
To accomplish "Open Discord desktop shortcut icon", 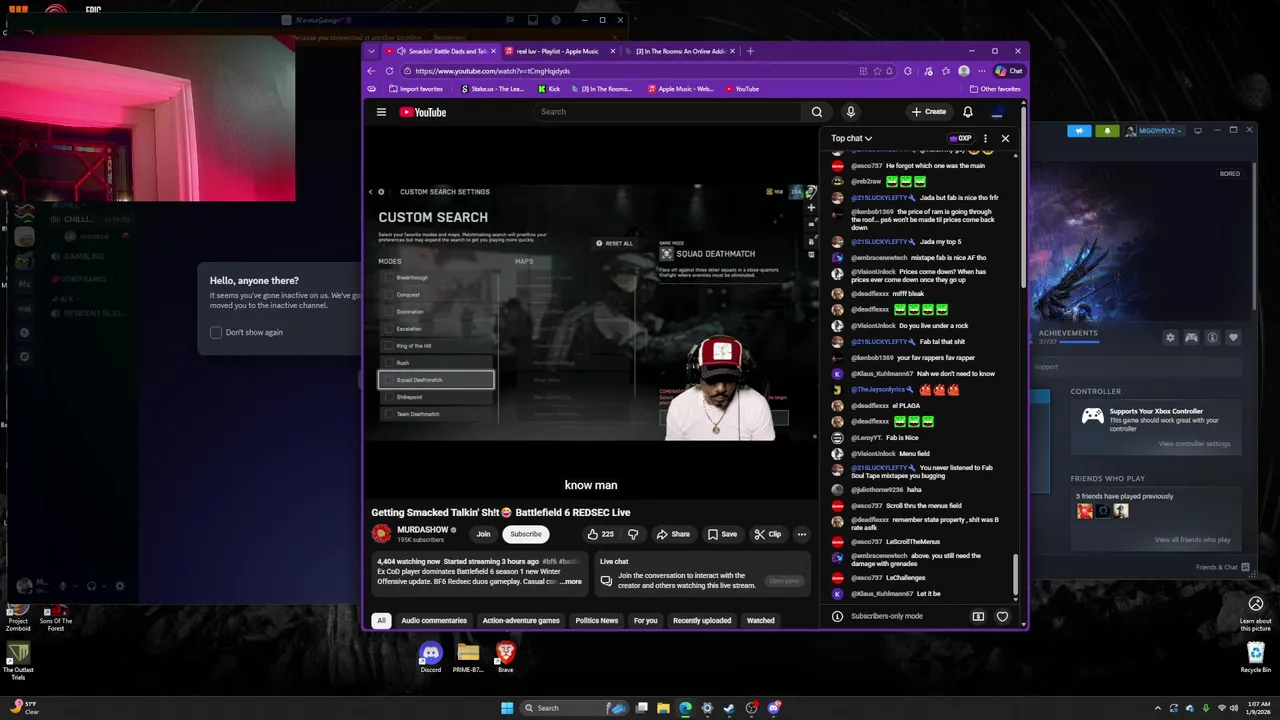I will [430, 657].
